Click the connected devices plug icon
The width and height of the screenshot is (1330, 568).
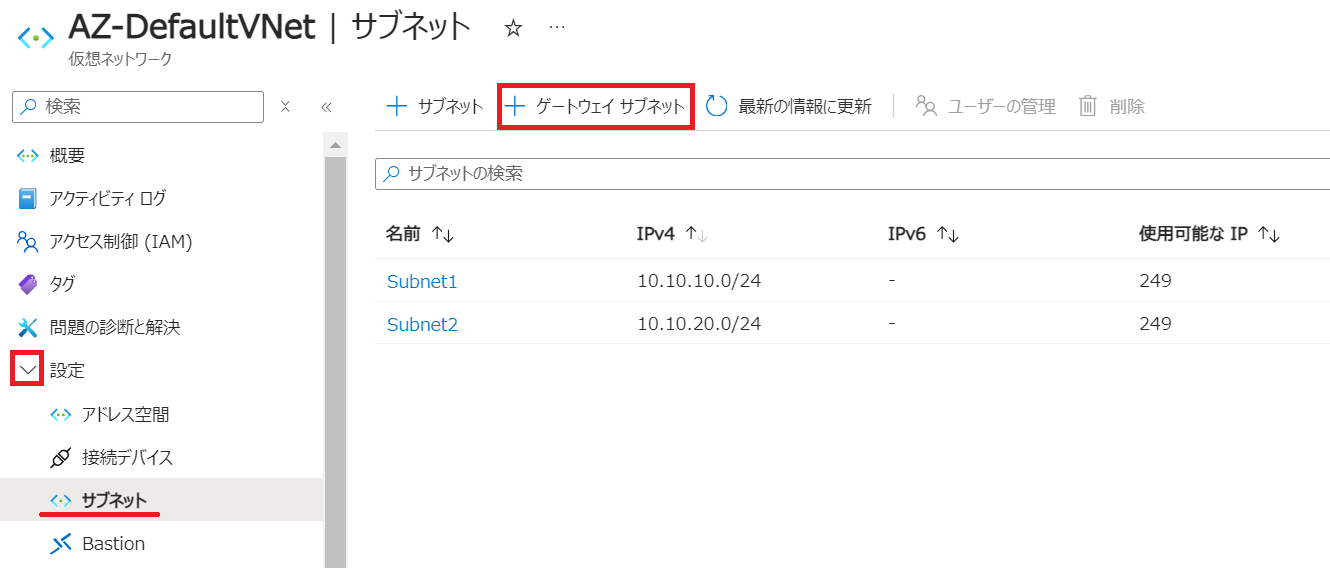click(60, 458)
